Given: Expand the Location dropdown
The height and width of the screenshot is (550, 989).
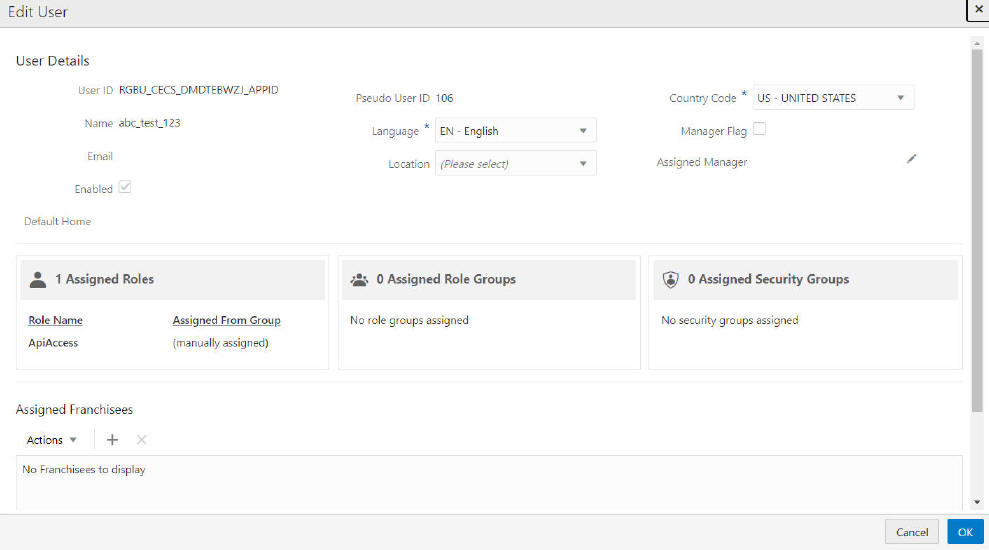Looking at the screenshot, I should coord(583,164).
